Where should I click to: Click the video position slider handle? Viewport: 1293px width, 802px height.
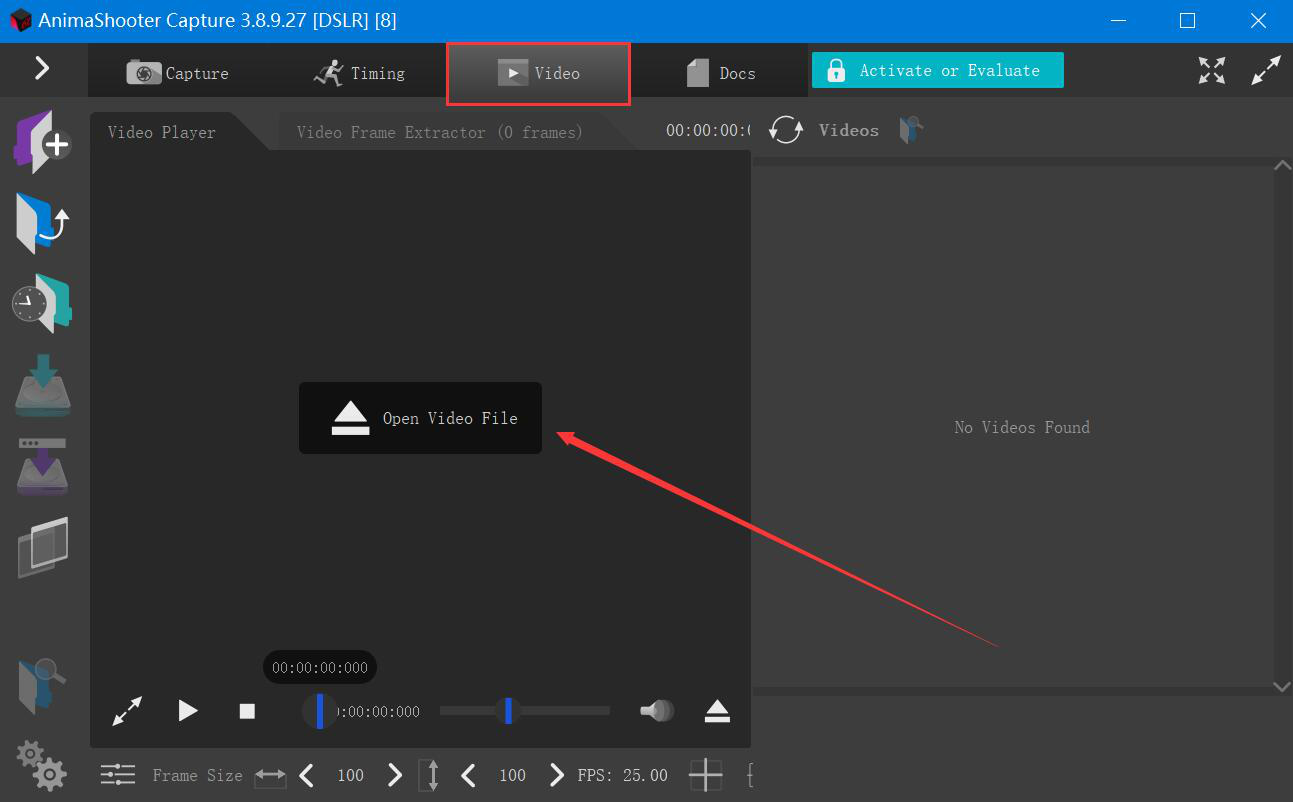click(320, 711)
